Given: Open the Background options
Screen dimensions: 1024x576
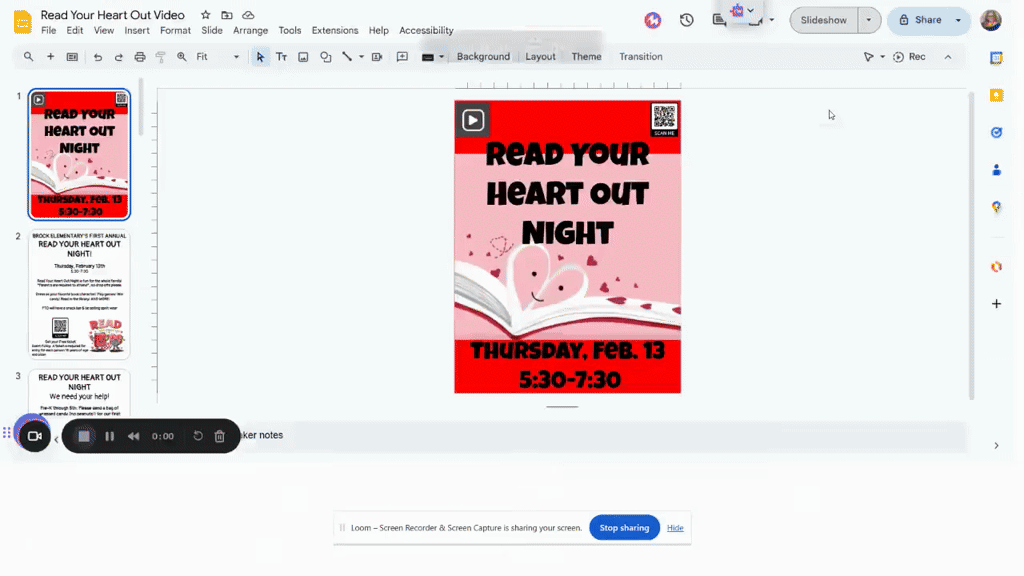Looking at the screenshot, I should coord(483,57).
